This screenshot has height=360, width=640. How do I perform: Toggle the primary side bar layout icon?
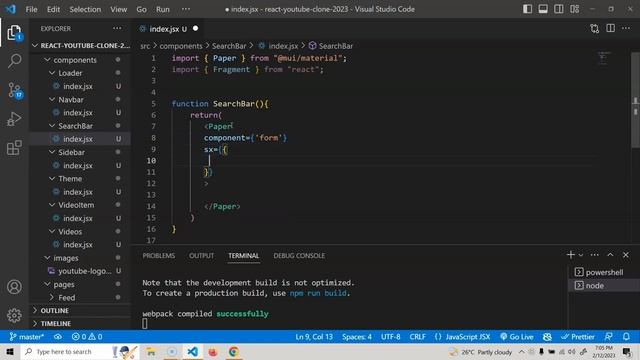(527, 9)
